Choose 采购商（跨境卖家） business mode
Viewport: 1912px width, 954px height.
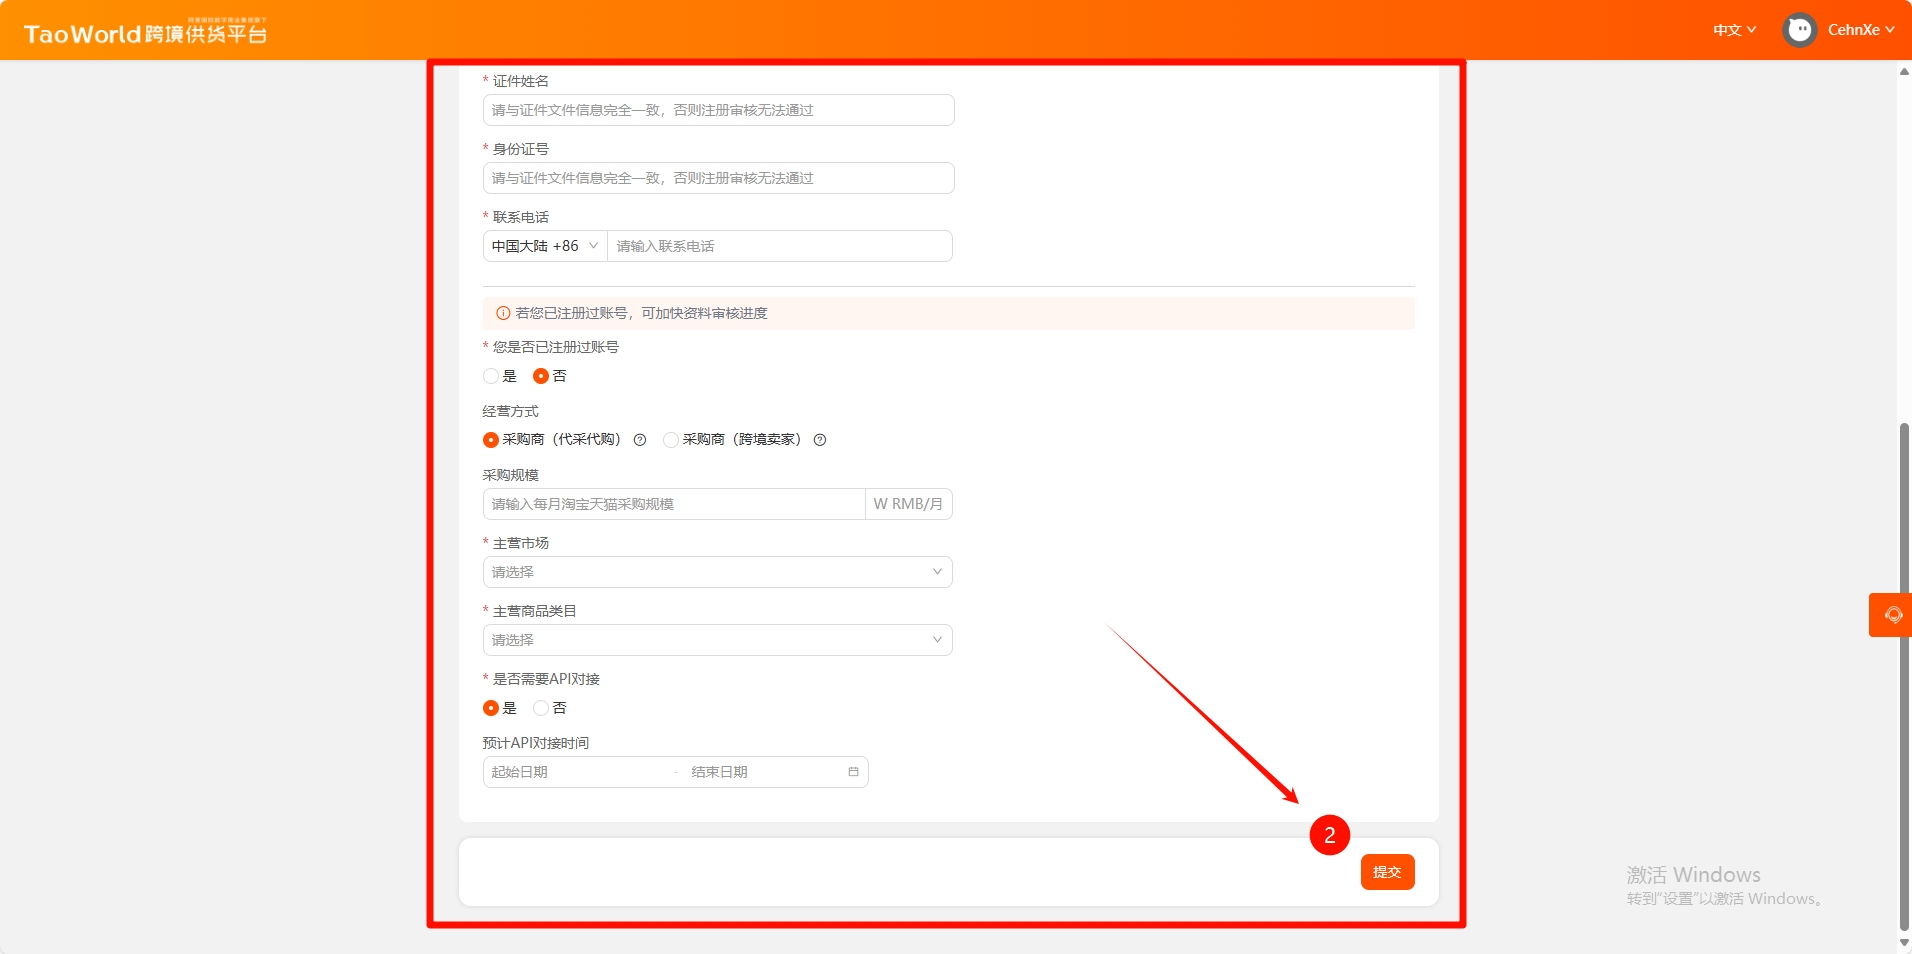click(x=671, y=440)
